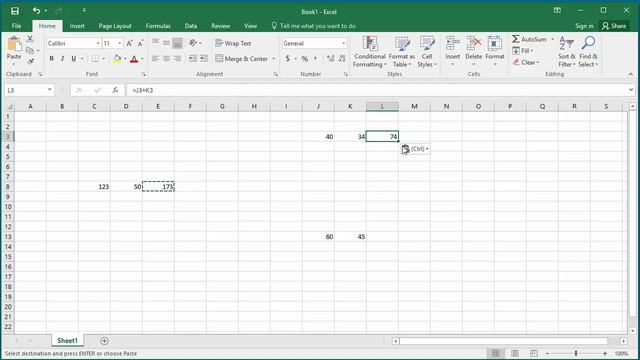Click the Clear button in Editing group
Viewport: 640px width, 360px height.
click(x=526, y=62)
